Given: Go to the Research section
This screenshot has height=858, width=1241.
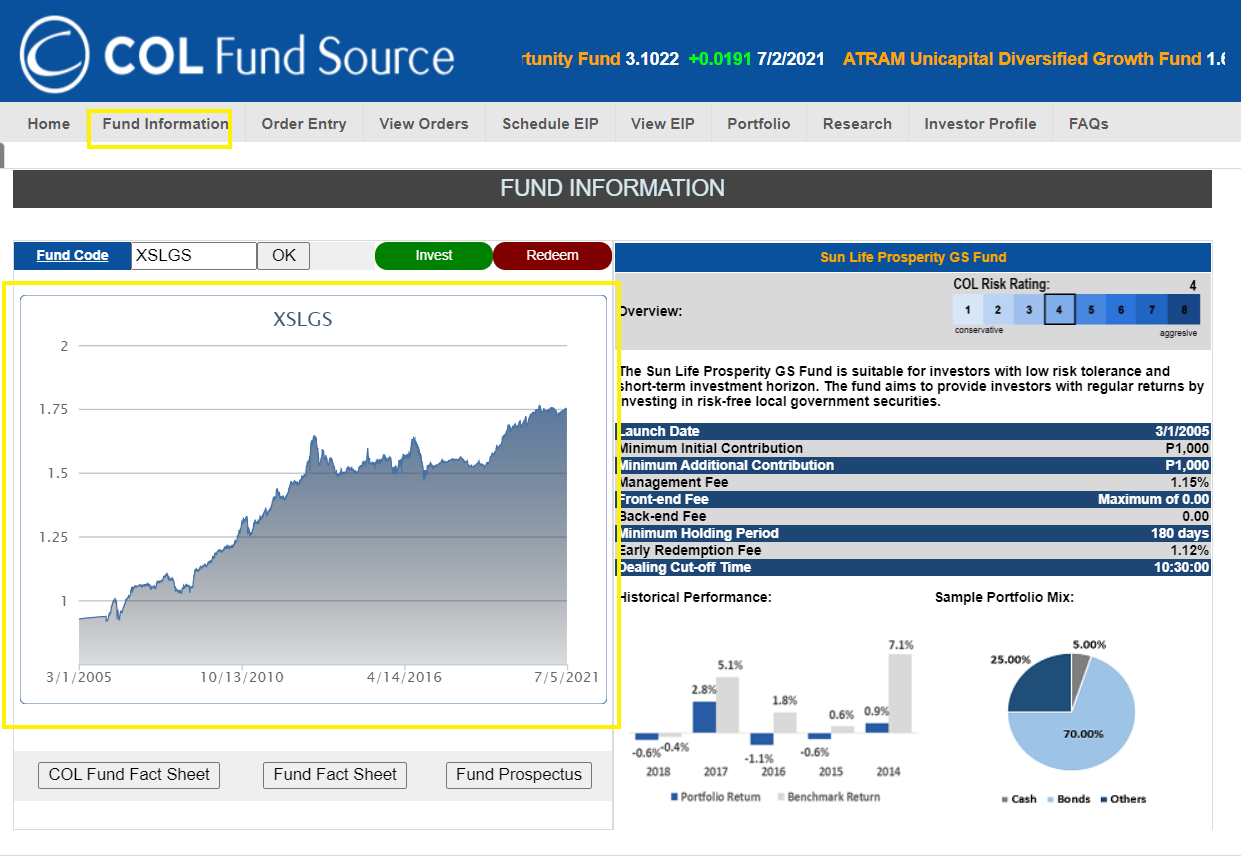Looking at the screenshot, I should [857, 124].
